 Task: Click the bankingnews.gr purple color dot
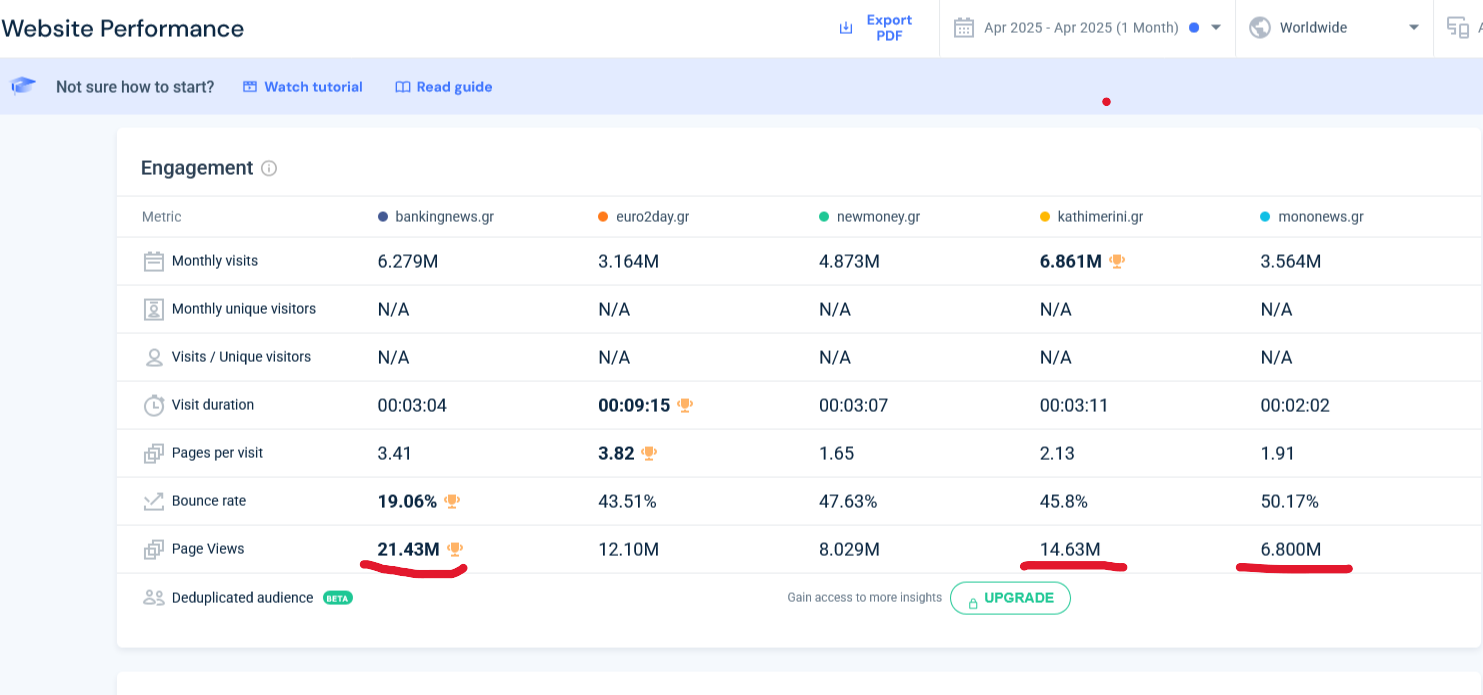pos(383,217)
